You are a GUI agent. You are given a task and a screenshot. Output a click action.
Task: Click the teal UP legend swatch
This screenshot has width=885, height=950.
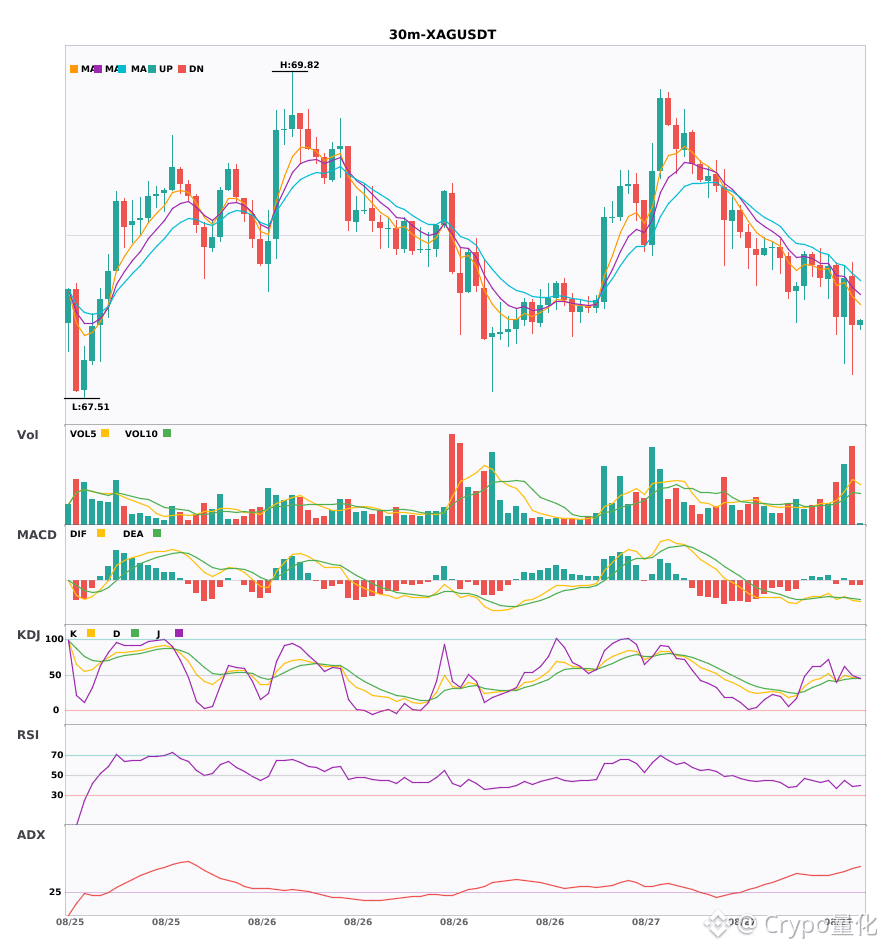[x=152, y=69]
